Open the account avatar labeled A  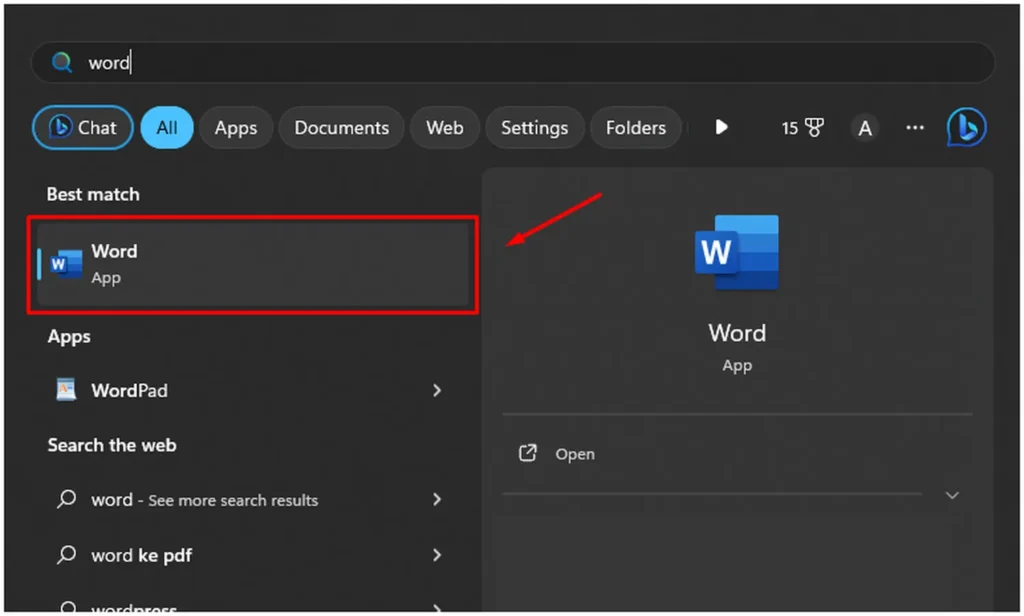point(865,128)
